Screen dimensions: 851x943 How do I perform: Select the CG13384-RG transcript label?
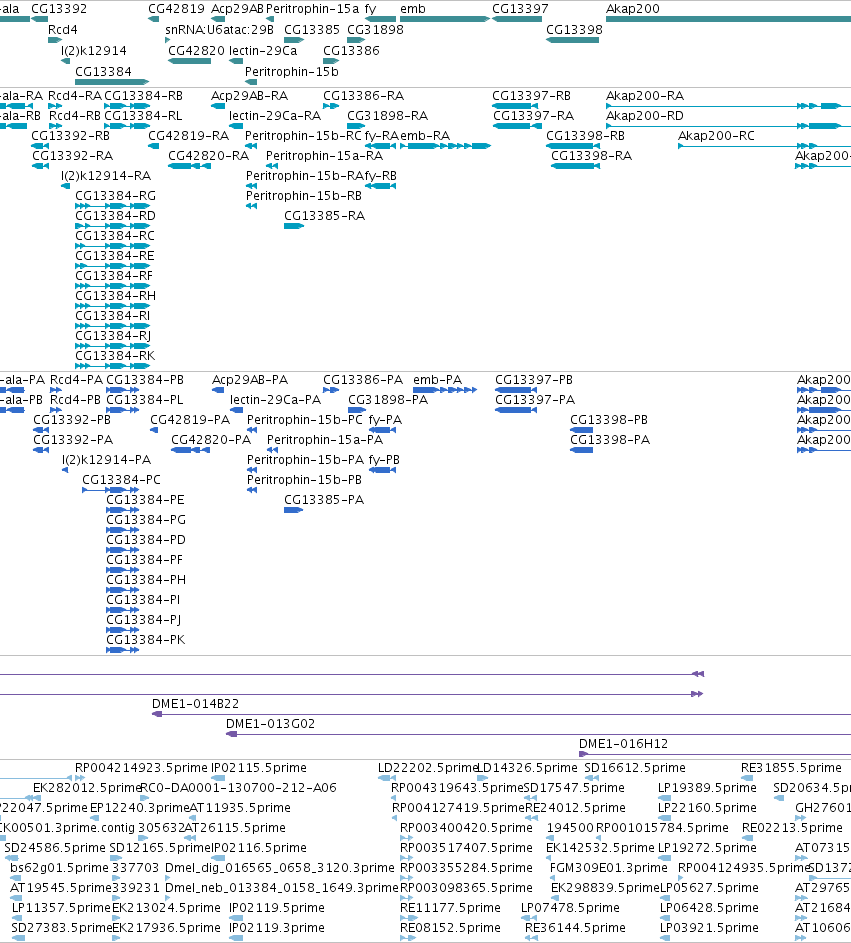(115, 195)
